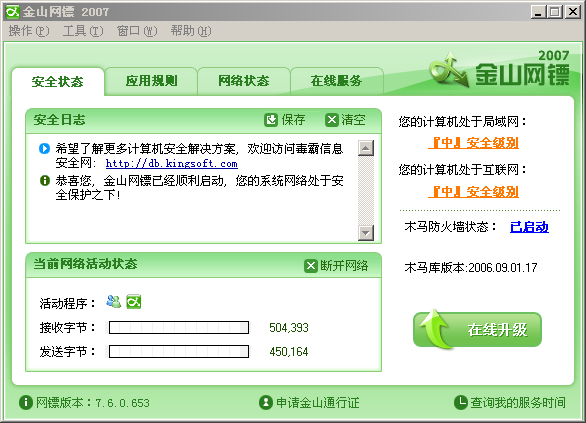Click the 断开网络 disconnect icon
The width and height of the screenshot is (586, 423).
pyautogui.click(x=311, y=266)
